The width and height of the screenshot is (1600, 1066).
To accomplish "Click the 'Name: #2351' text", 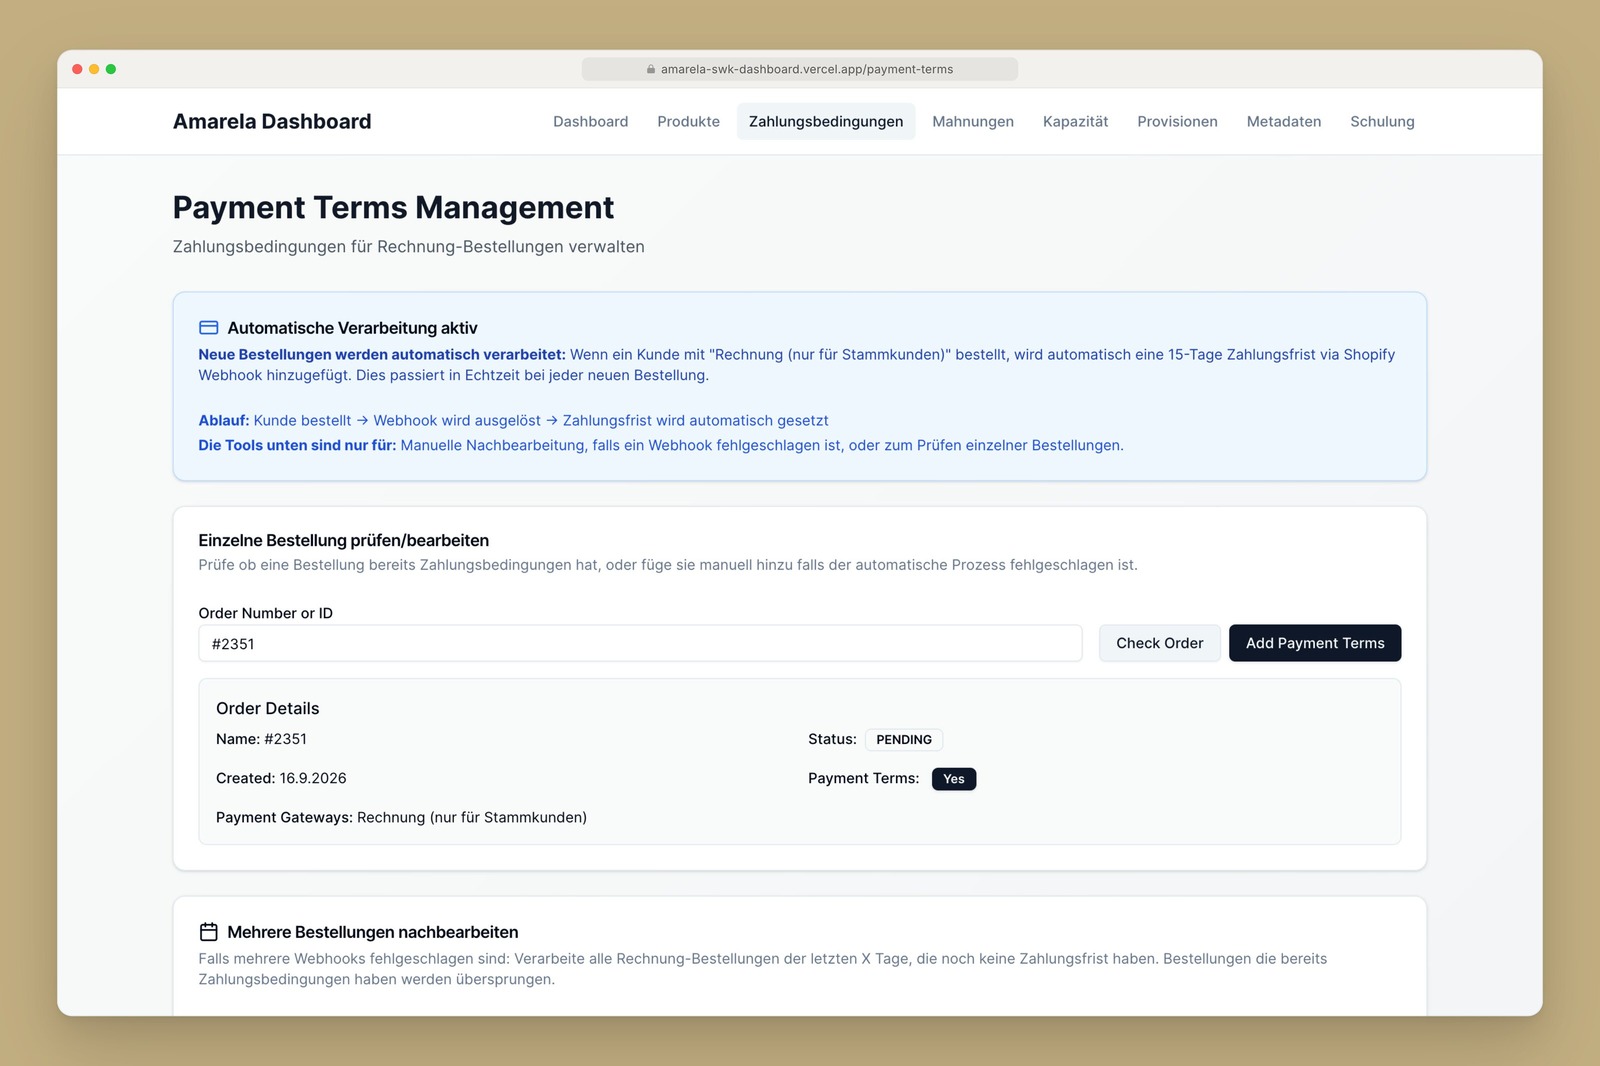I will [x=262, y=740].
